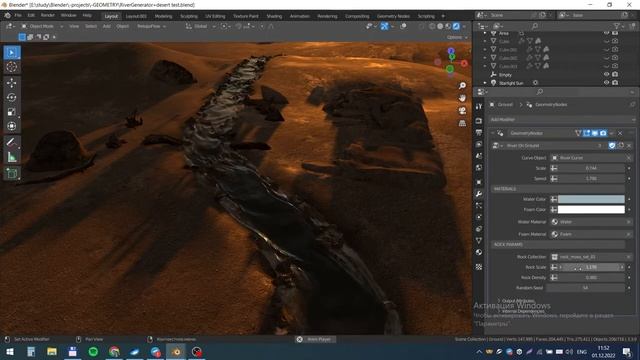
Task: Clear the River Curve object field
Action: 629,158
